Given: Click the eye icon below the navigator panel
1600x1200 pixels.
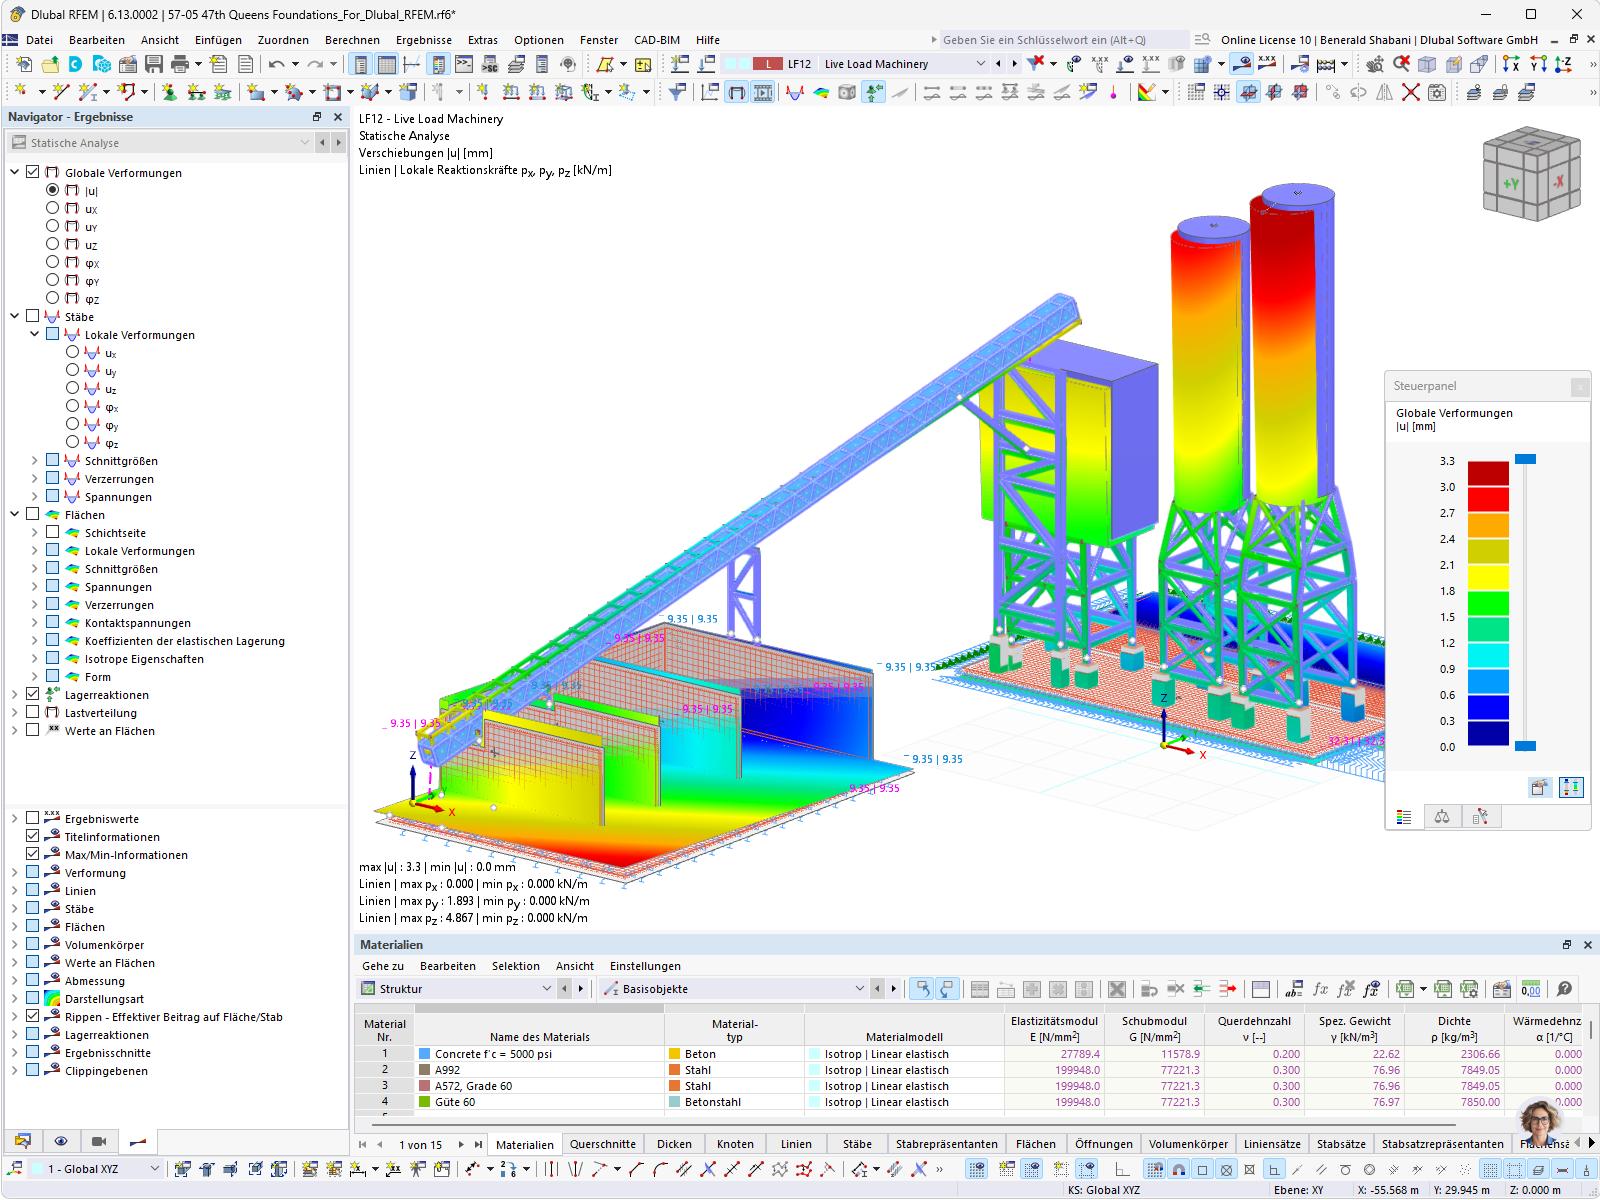Looking at the screenshot, I should coord(61,1141).
